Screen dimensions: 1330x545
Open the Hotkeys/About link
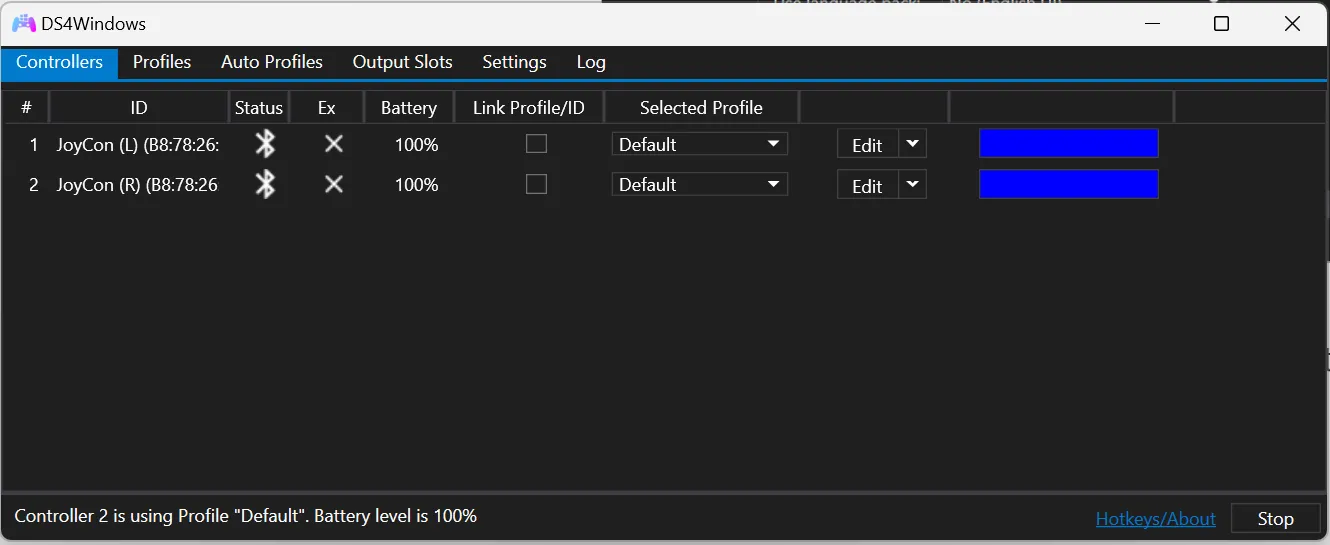1156,518
